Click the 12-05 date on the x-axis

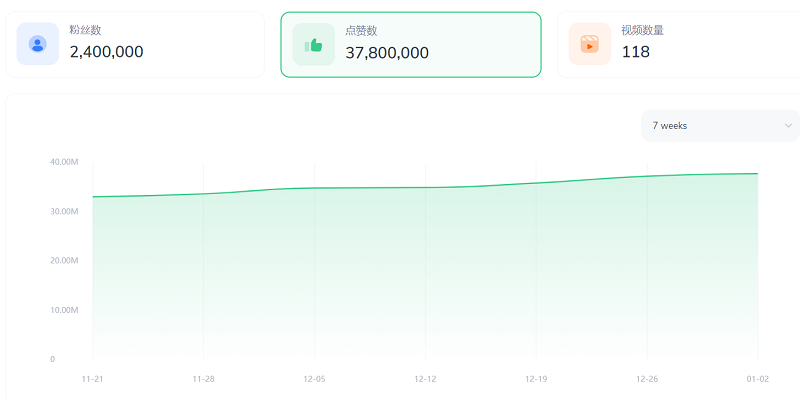[315, 379]
